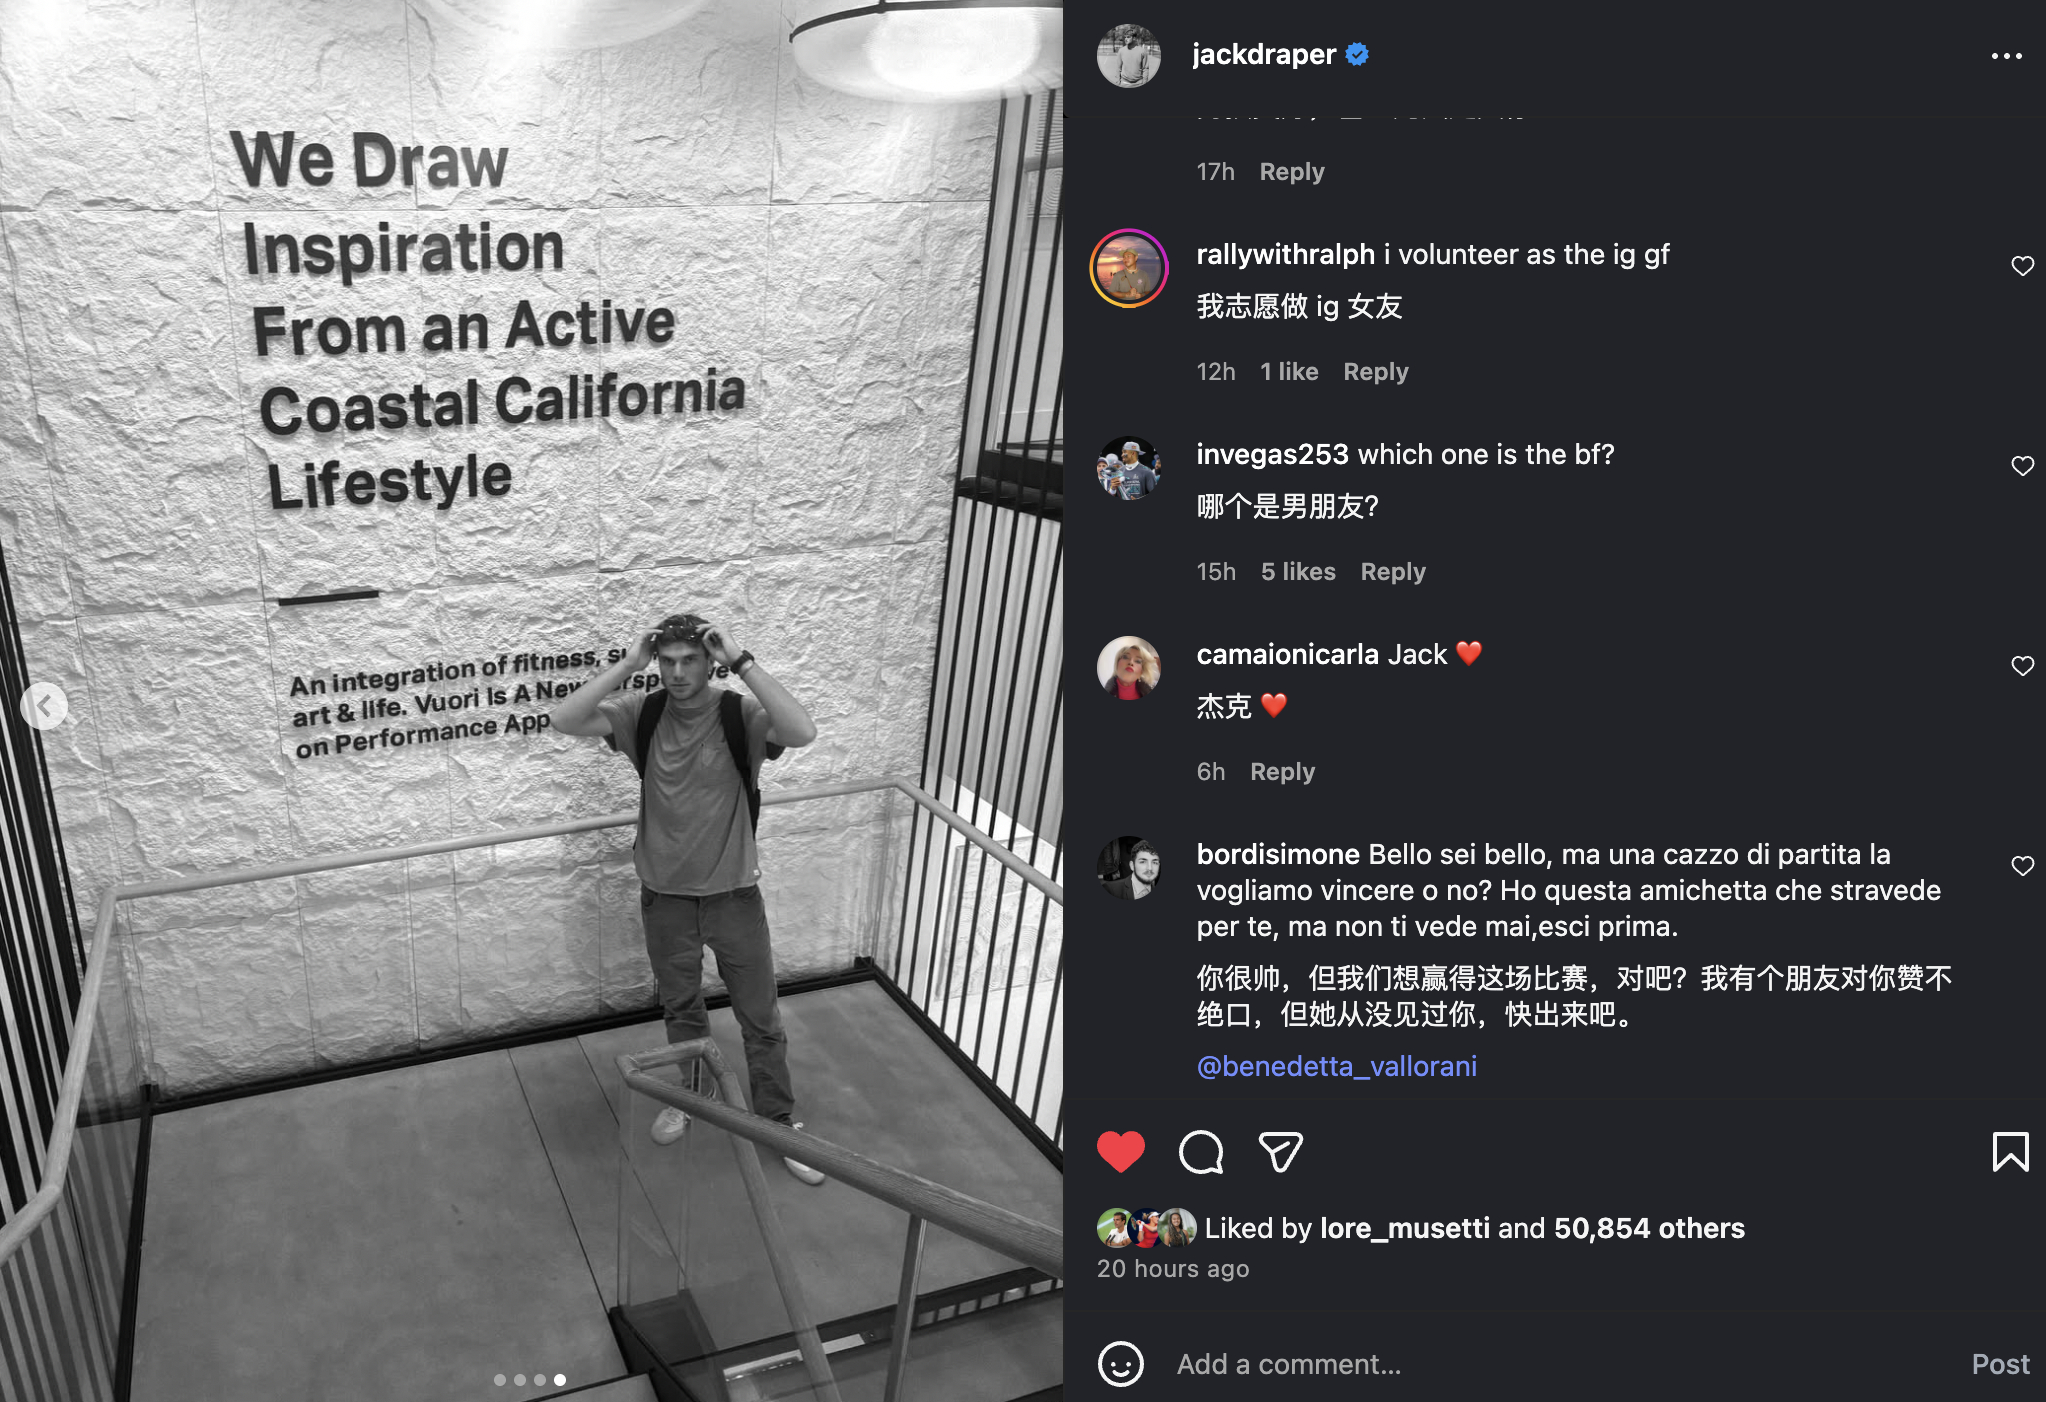Viewport: 2046px width, 1402px height.
Task: Open emoji picker smiley icon
Action: (x=1120, y=1364)
